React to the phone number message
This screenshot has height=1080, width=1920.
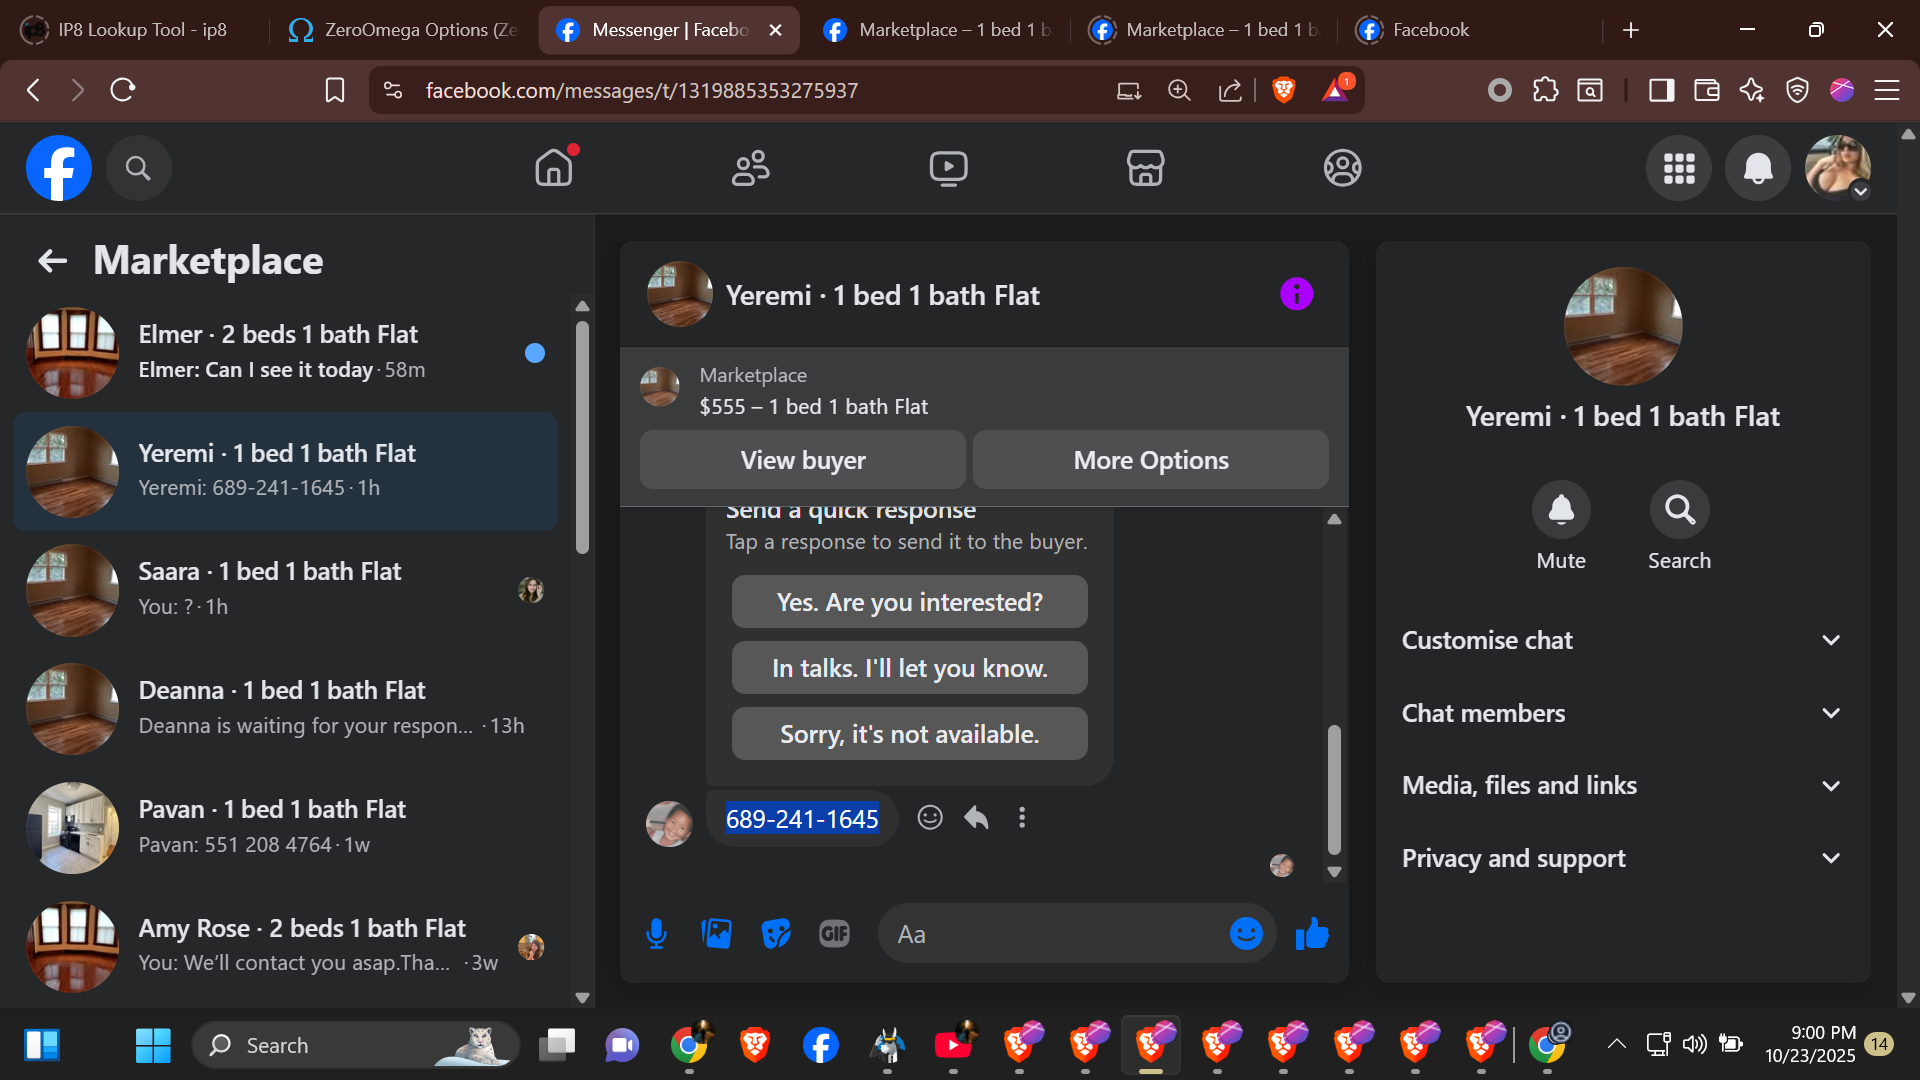tap(930, 818)
